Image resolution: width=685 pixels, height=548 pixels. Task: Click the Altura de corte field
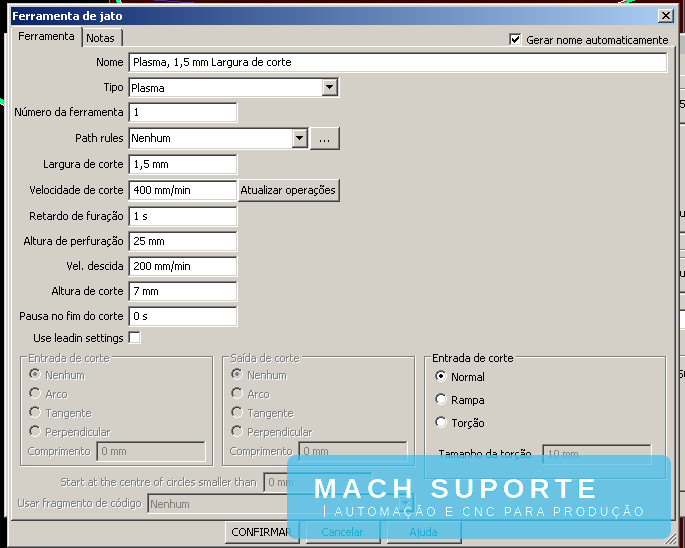pyautogui.click(x=183, y=291)
